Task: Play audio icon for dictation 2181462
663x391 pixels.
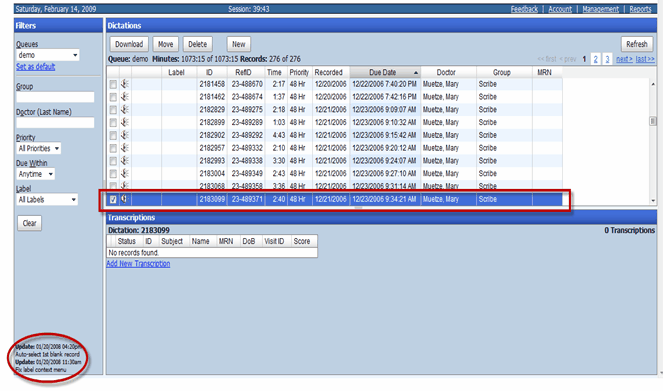Action: point(125,97)
